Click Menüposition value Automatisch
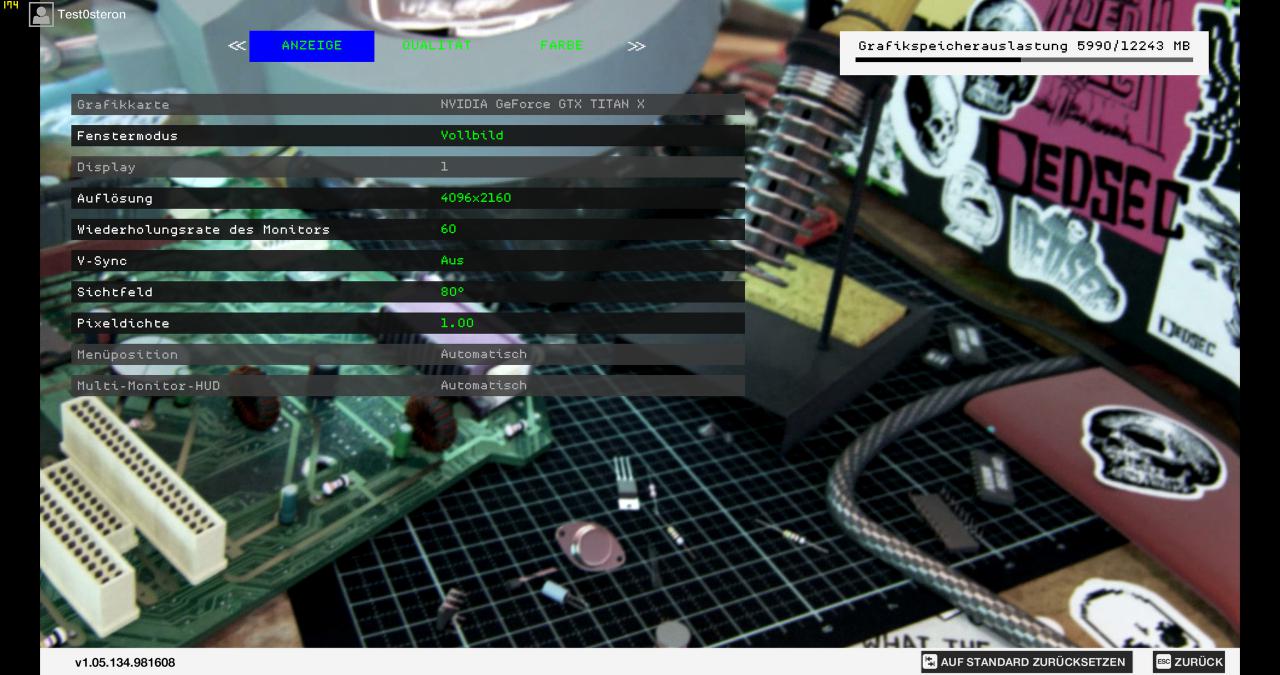This screenshot has height=675, width=1280. pyautogui.click(x=483, y=354)
